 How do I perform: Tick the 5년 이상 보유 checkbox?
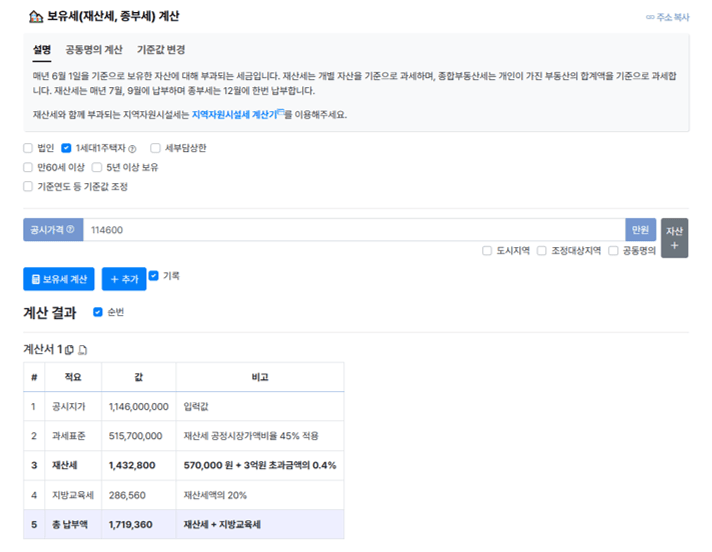97,168
